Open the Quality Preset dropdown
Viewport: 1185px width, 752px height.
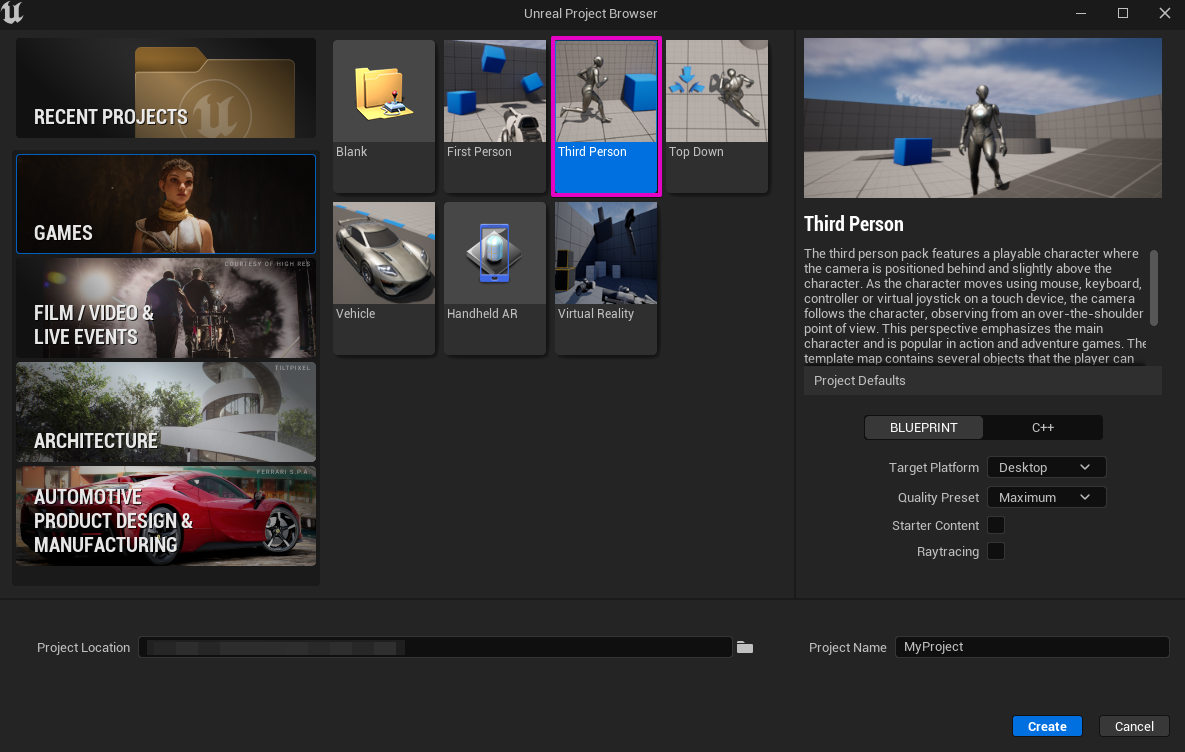(x=1046, y=497)
